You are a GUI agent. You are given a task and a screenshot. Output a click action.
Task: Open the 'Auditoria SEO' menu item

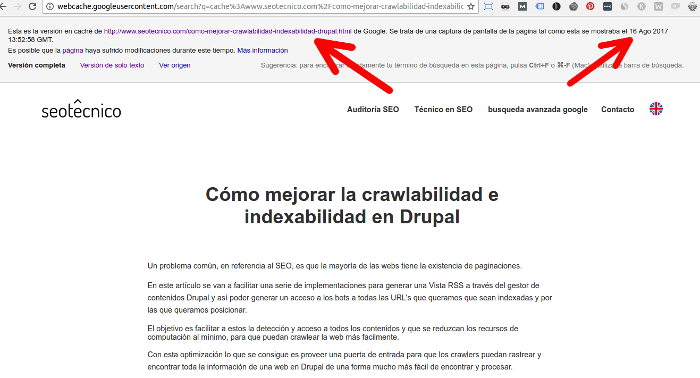coord(373,109)
